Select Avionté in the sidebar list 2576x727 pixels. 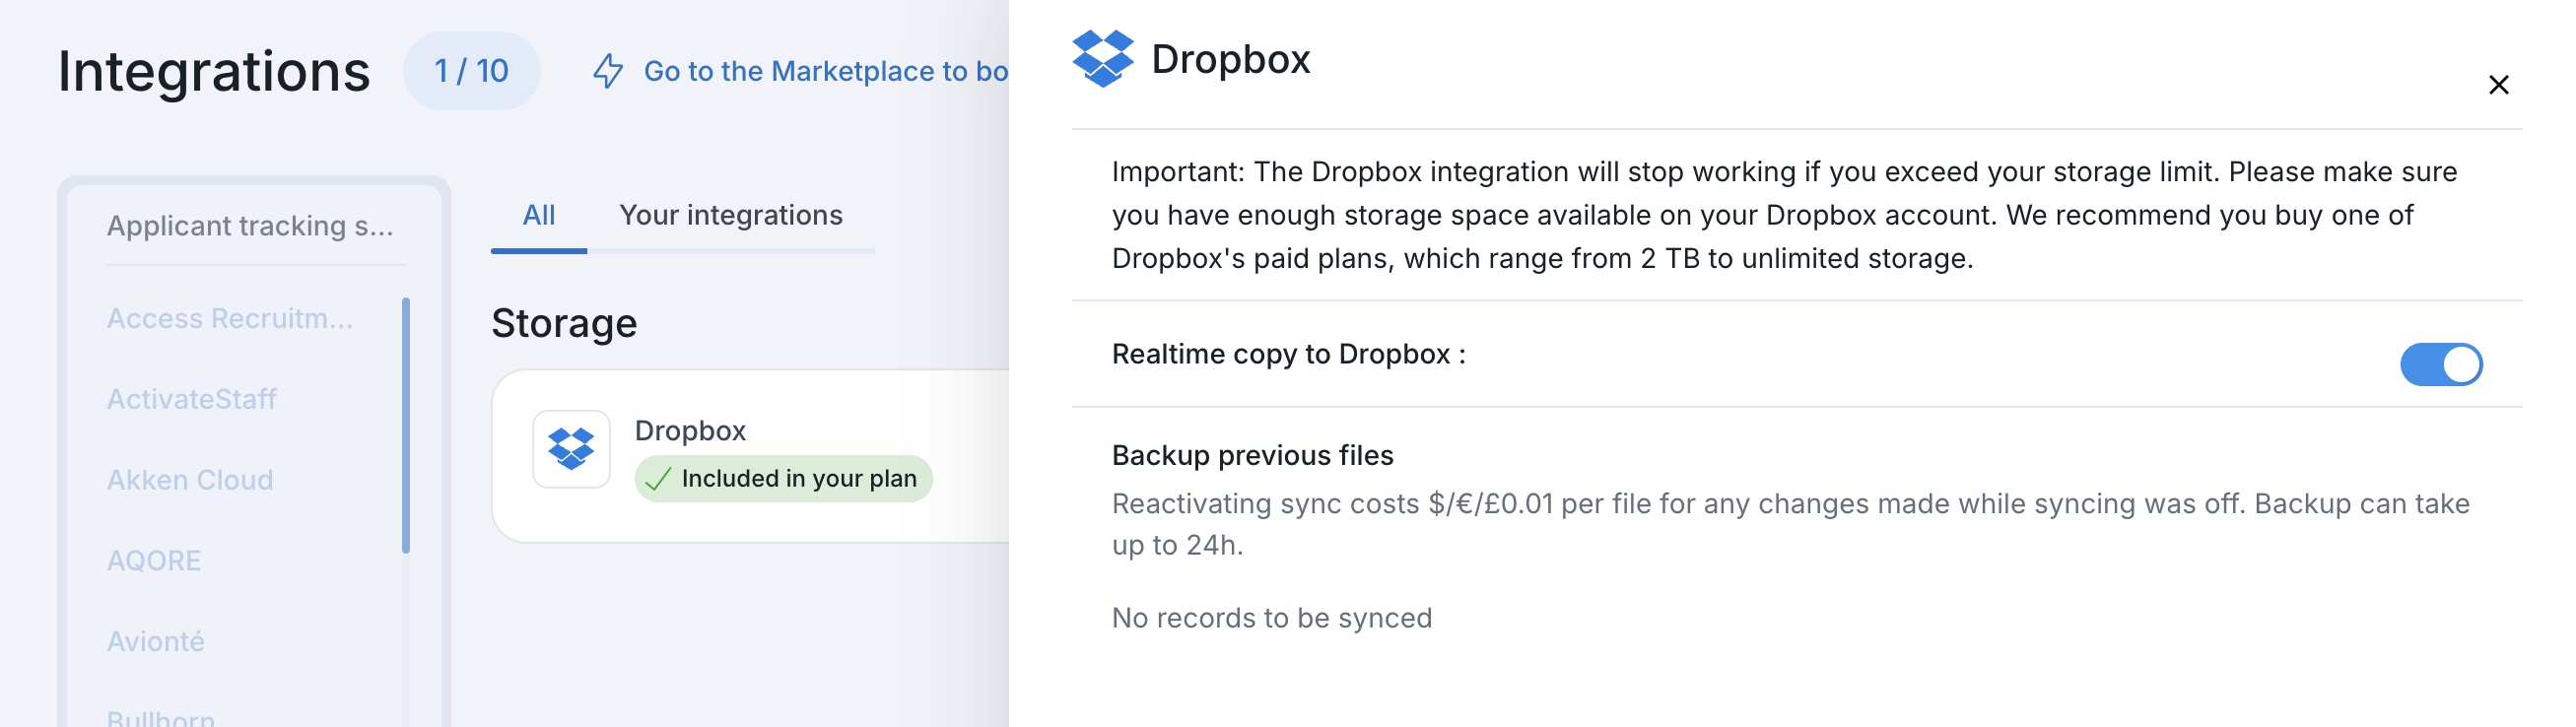tap(156, 641)
